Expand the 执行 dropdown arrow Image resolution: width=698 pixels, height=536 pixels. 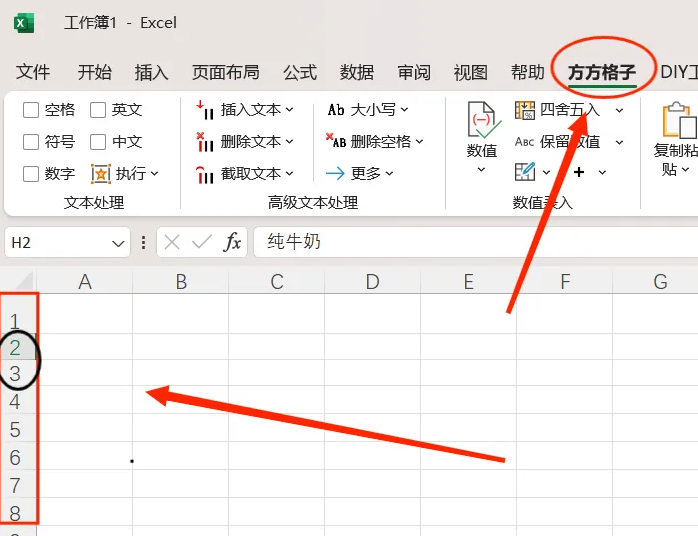click(154, 174)
